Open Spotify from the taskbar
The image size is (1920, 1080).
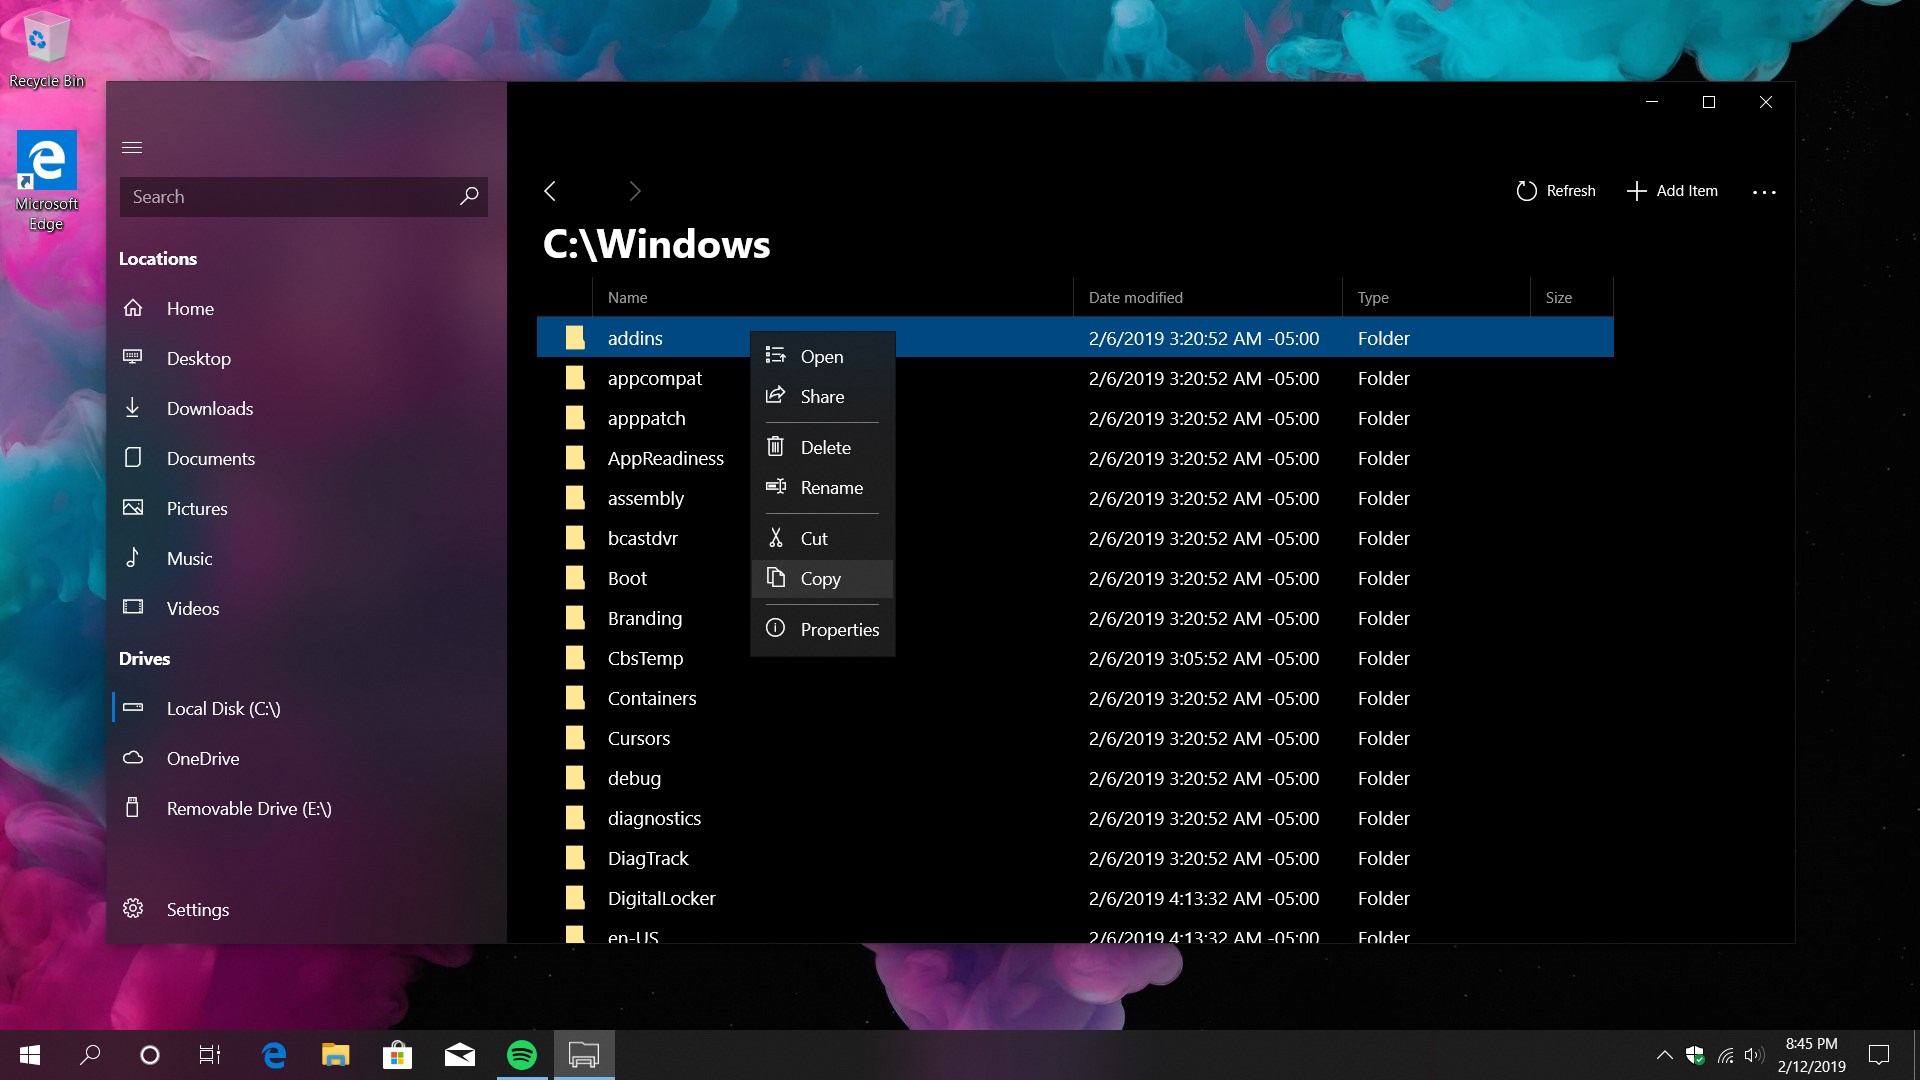click(522, 1055)
